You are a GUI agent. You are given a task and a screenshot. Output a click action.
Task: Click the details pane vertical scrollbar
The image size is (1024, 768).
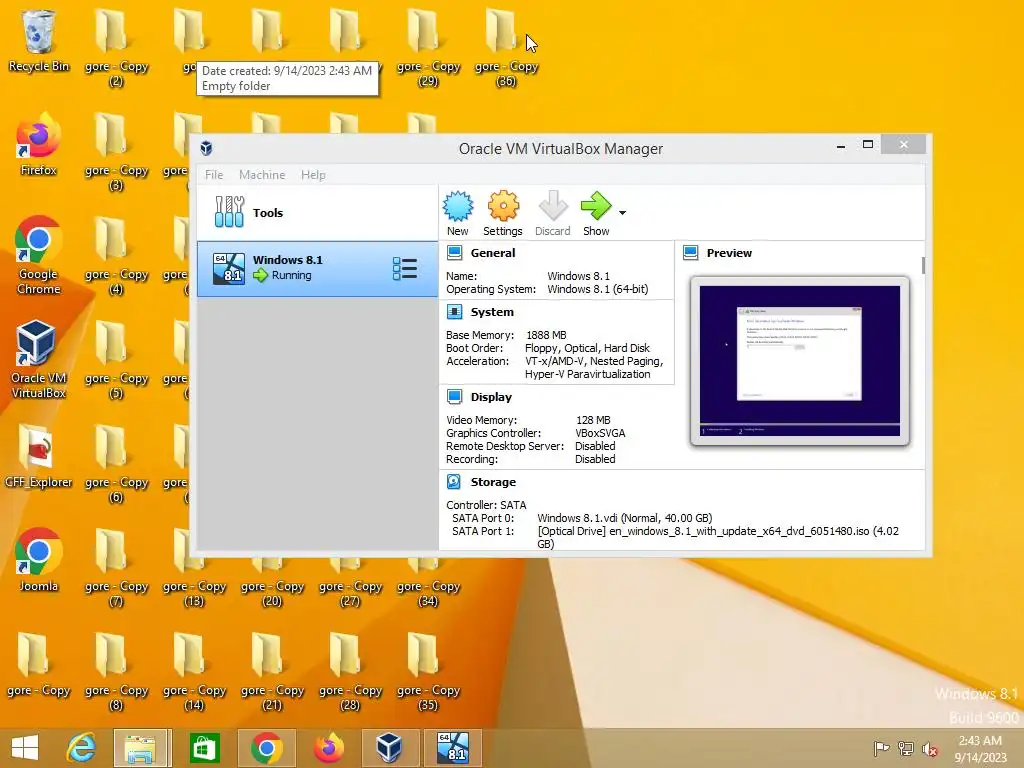tap(923, 265)
